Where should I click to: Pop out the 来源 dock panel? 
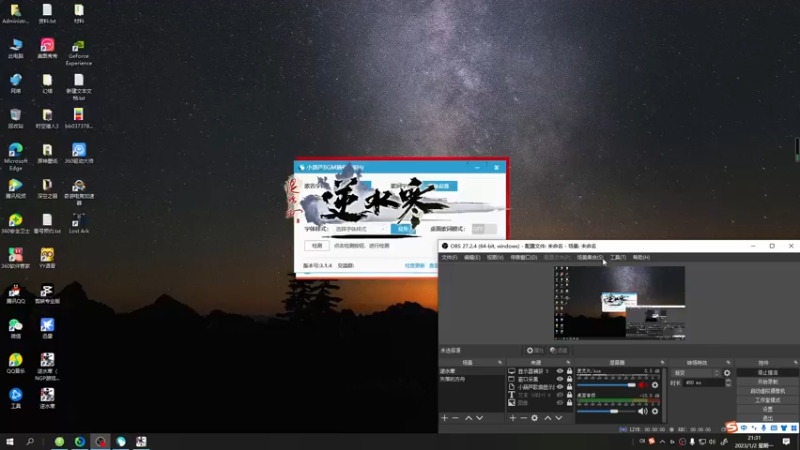click(x=568, y=362)
